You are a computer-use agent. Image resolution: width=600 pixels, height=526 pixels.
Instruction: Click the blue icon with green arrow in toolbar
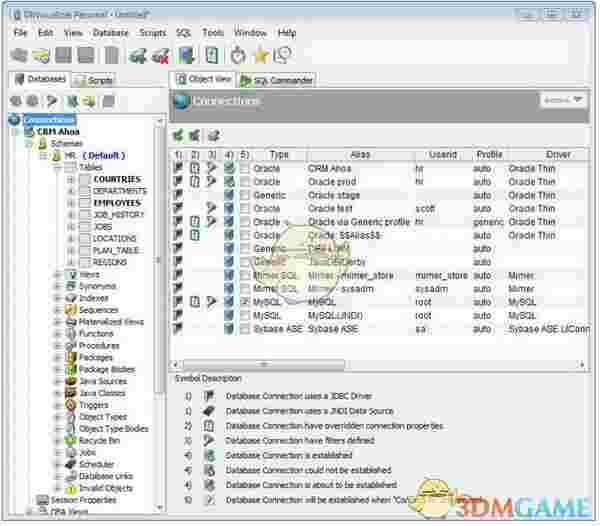coord(187,56)
